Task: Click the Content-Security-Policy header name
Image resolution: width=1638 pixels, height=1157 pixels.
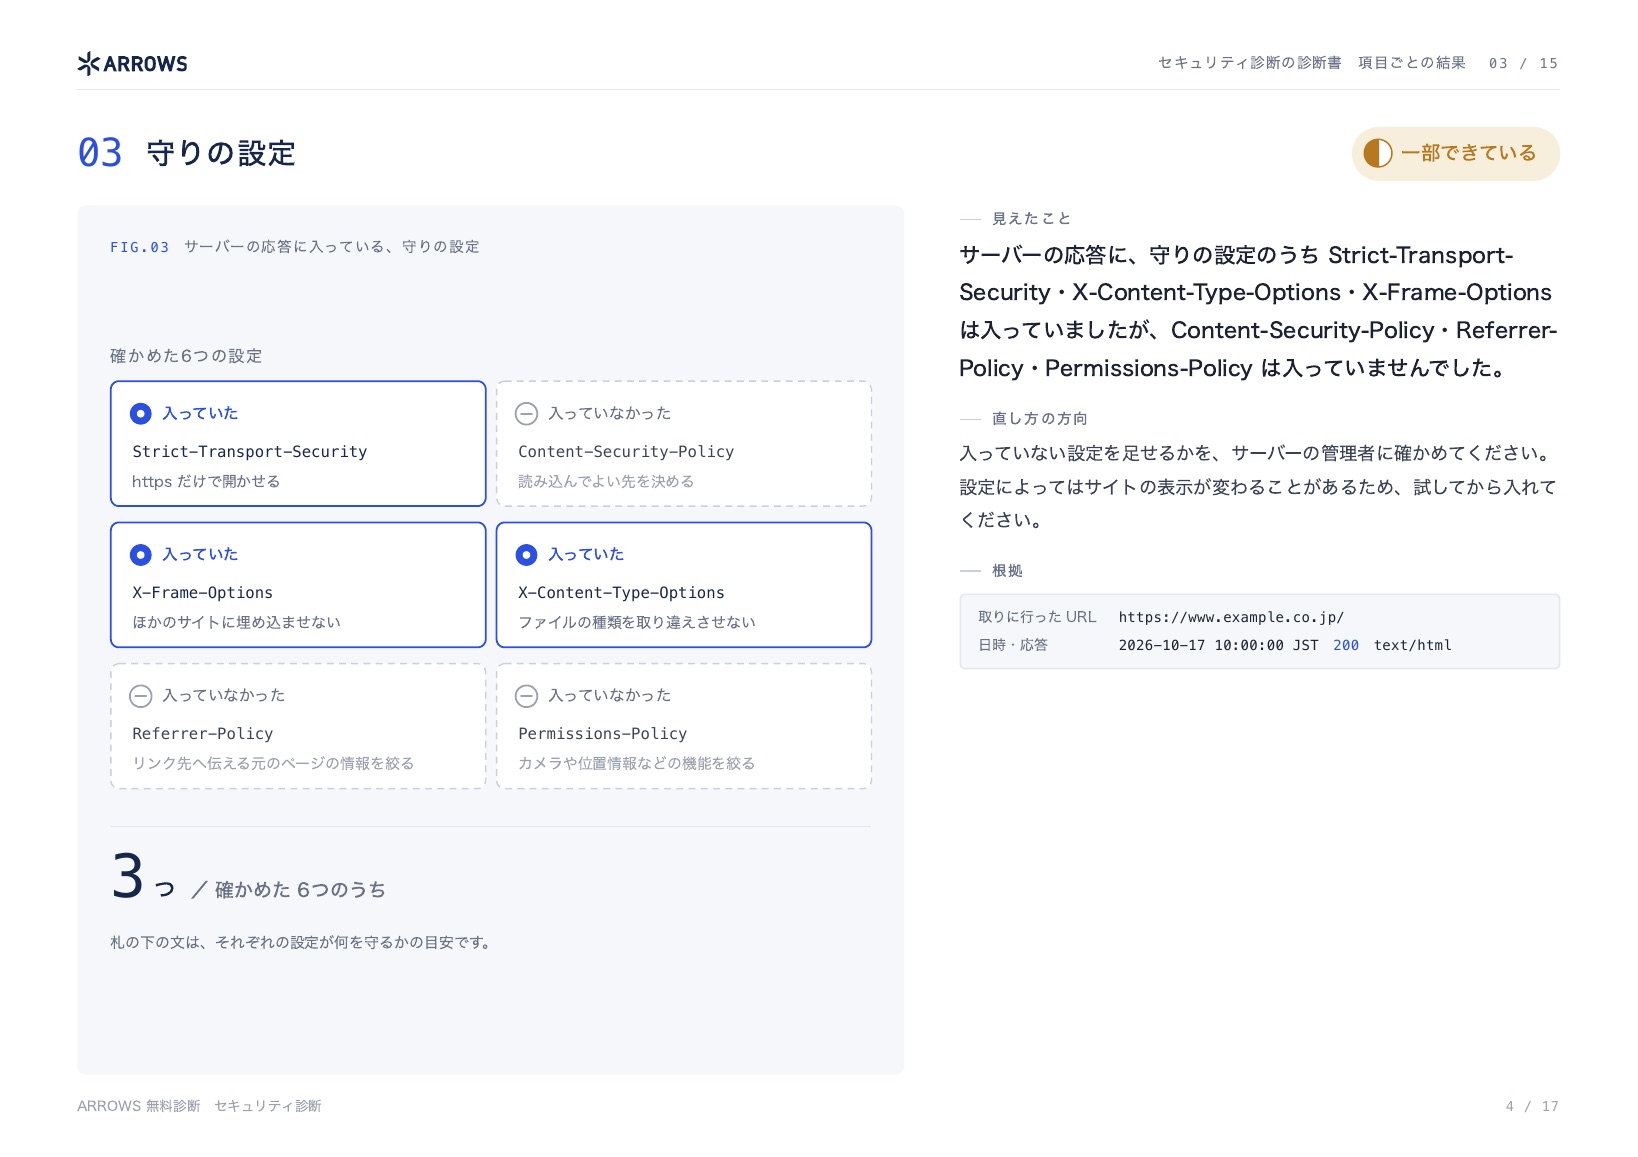Action: point(626,451)
